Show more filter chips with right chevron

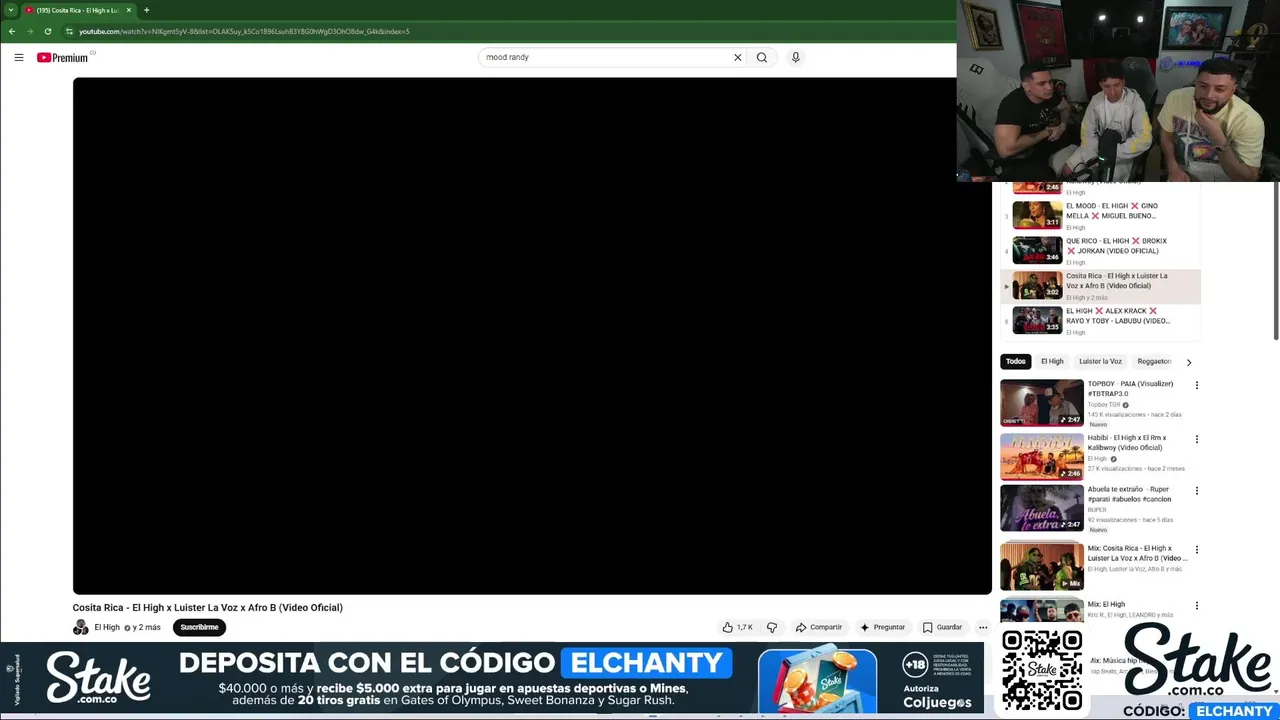(x=1189, y=362)
